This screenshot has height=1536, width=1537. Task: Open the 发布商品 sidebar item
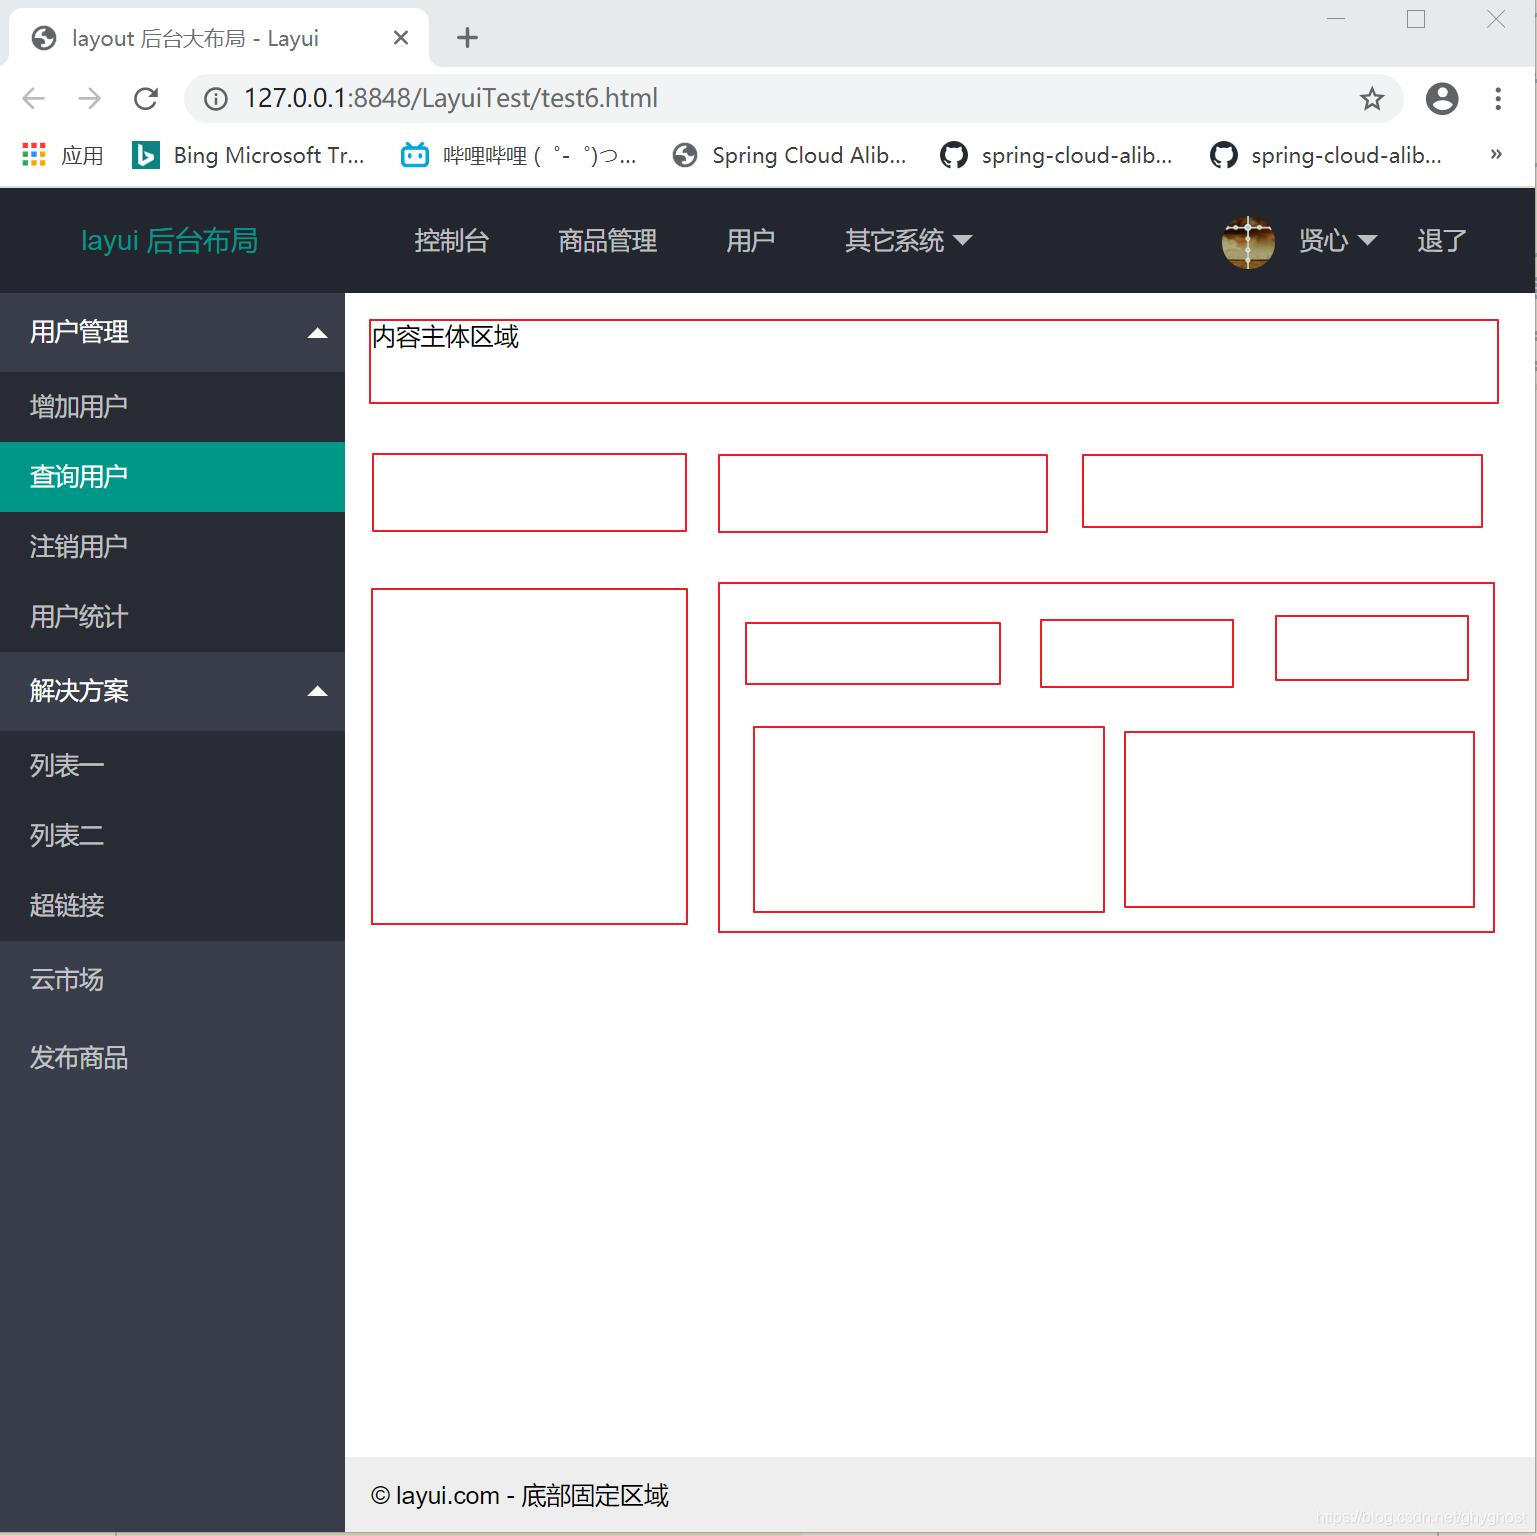point(172,1058)
